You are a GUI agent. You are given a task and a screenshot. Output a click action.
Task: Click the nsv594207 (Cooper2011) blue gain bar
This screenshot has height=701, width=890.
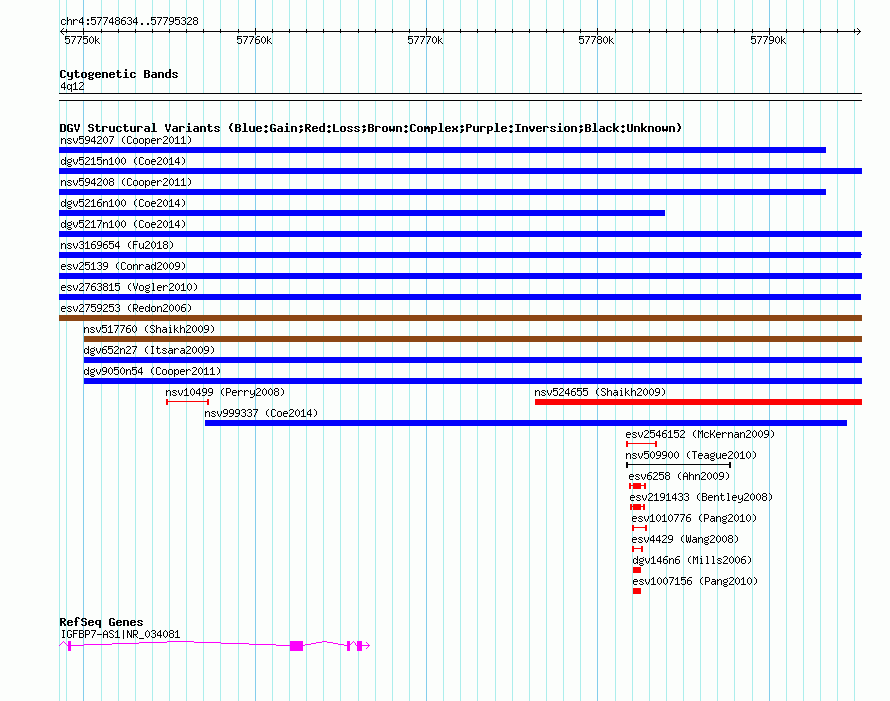click(x=442, y=150)
